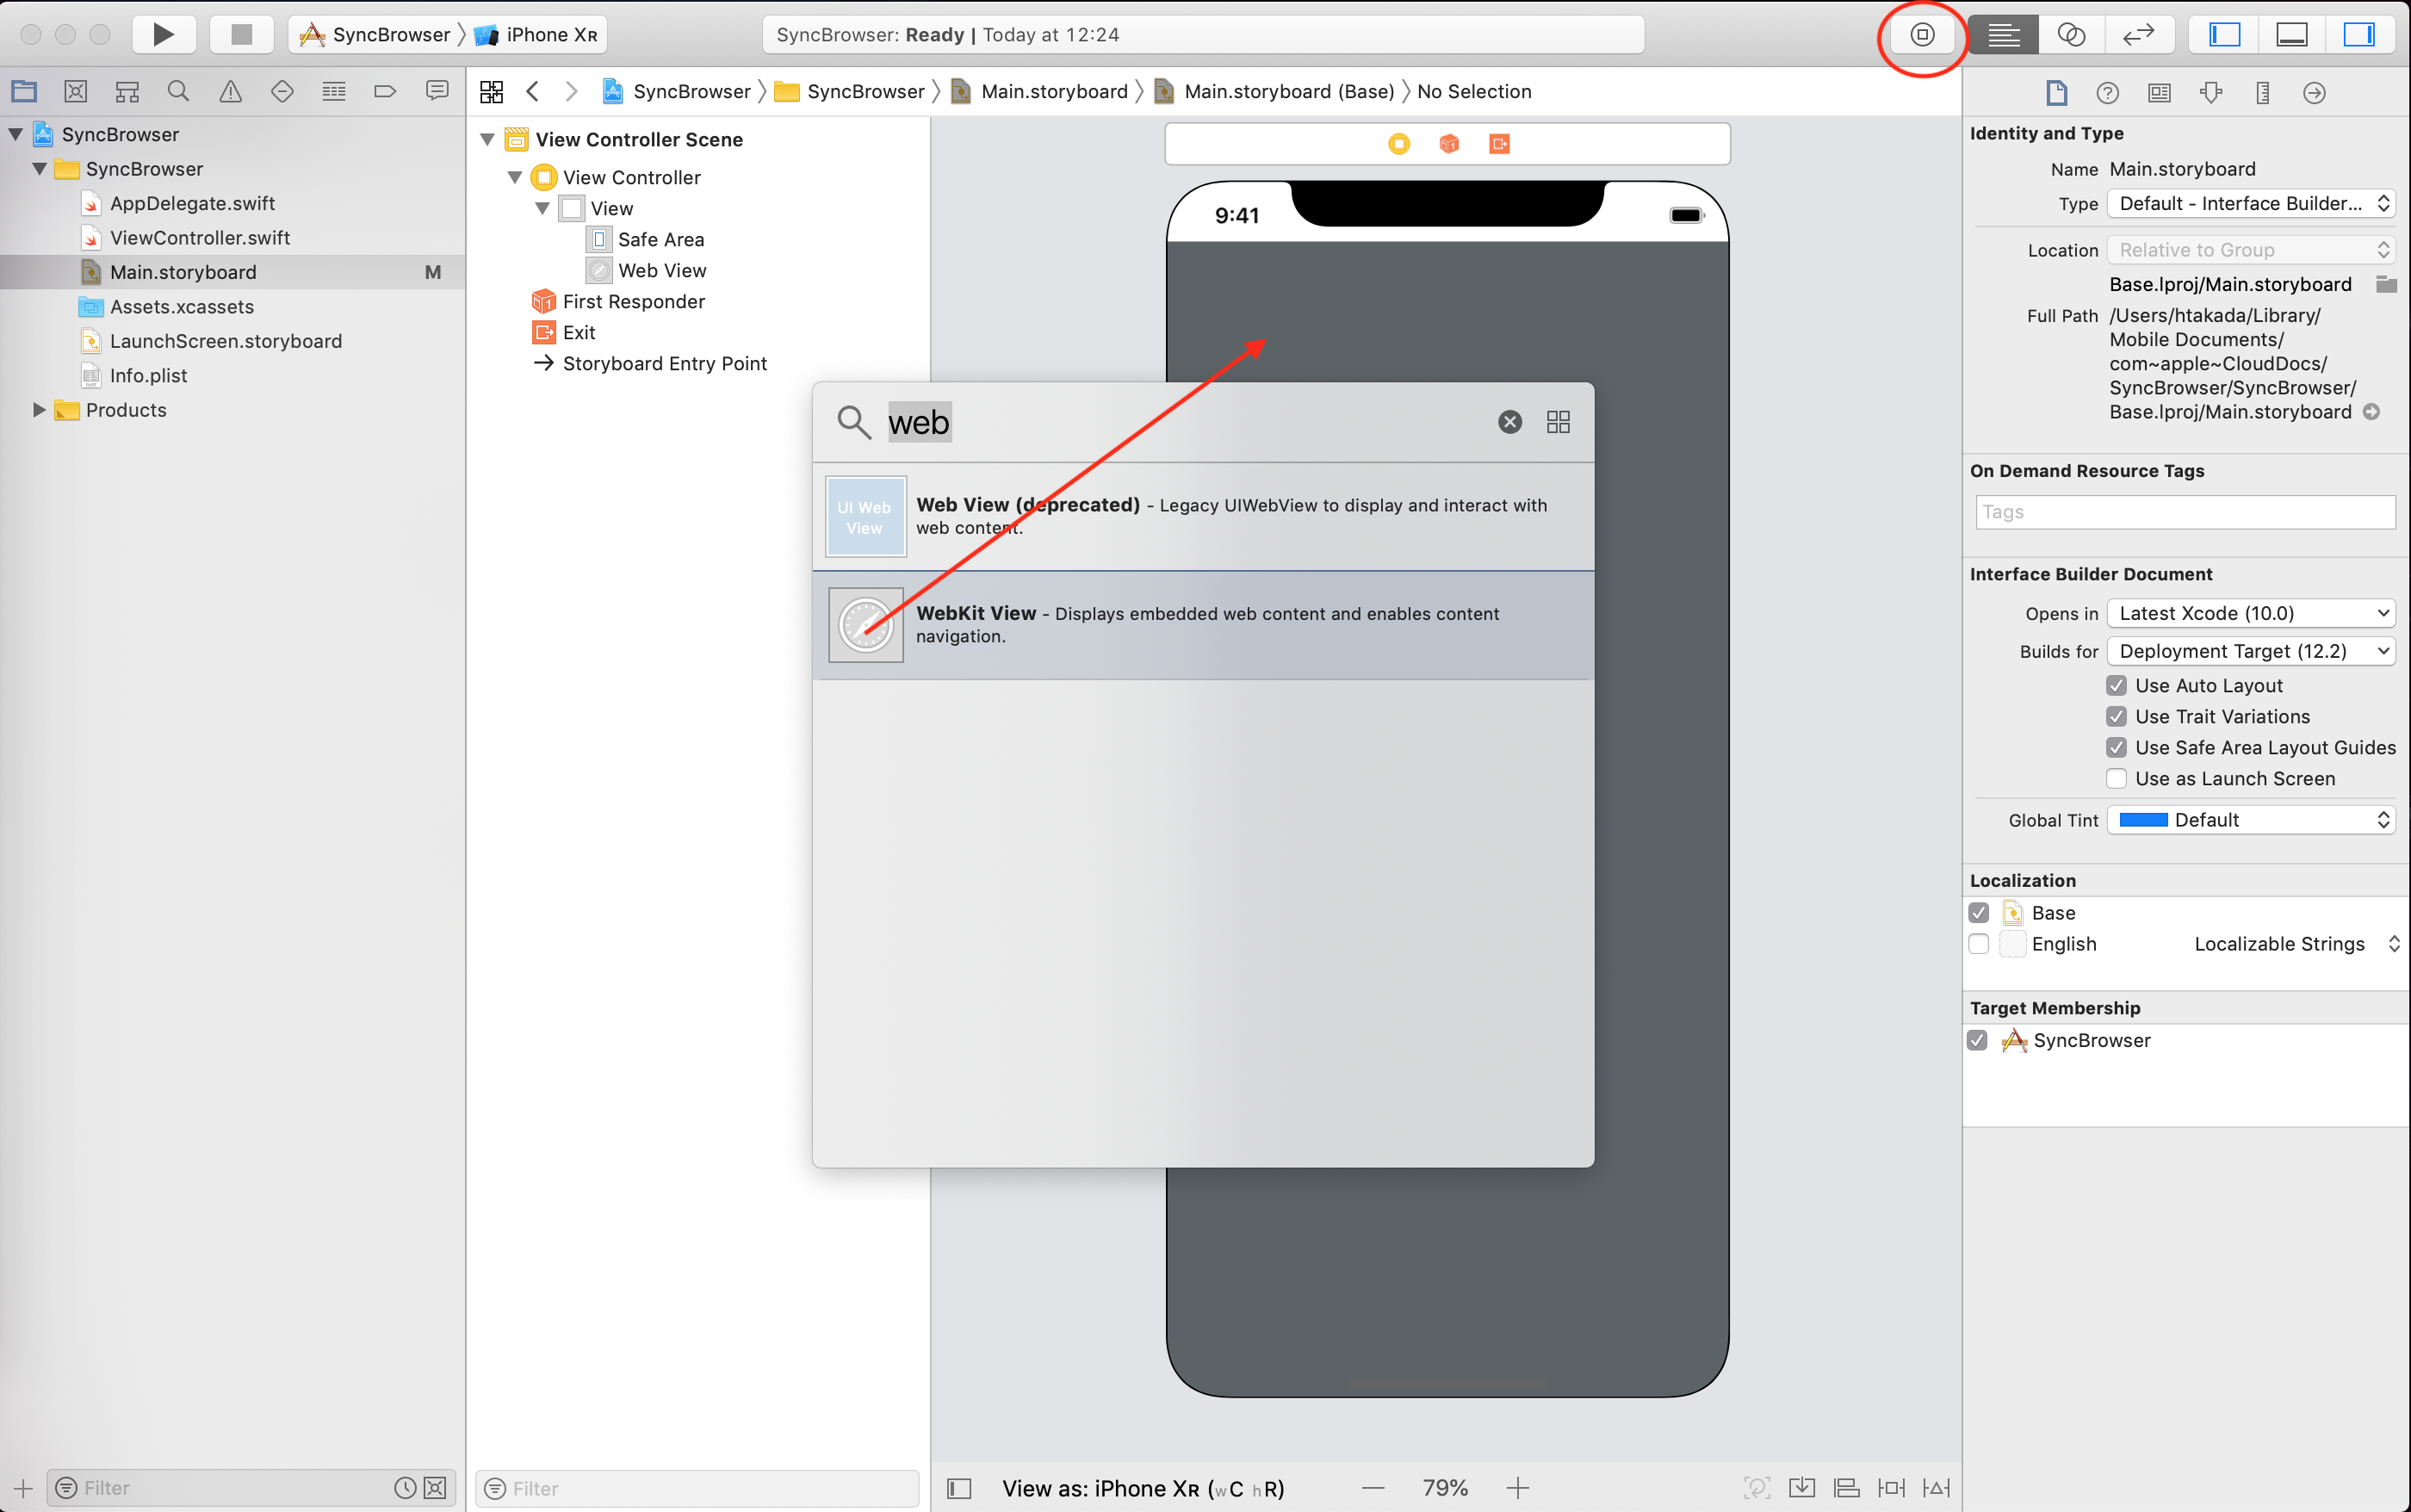This screenshot has height=1512, width=2411.
Task: Go forward in editor history
Action: 571,91
